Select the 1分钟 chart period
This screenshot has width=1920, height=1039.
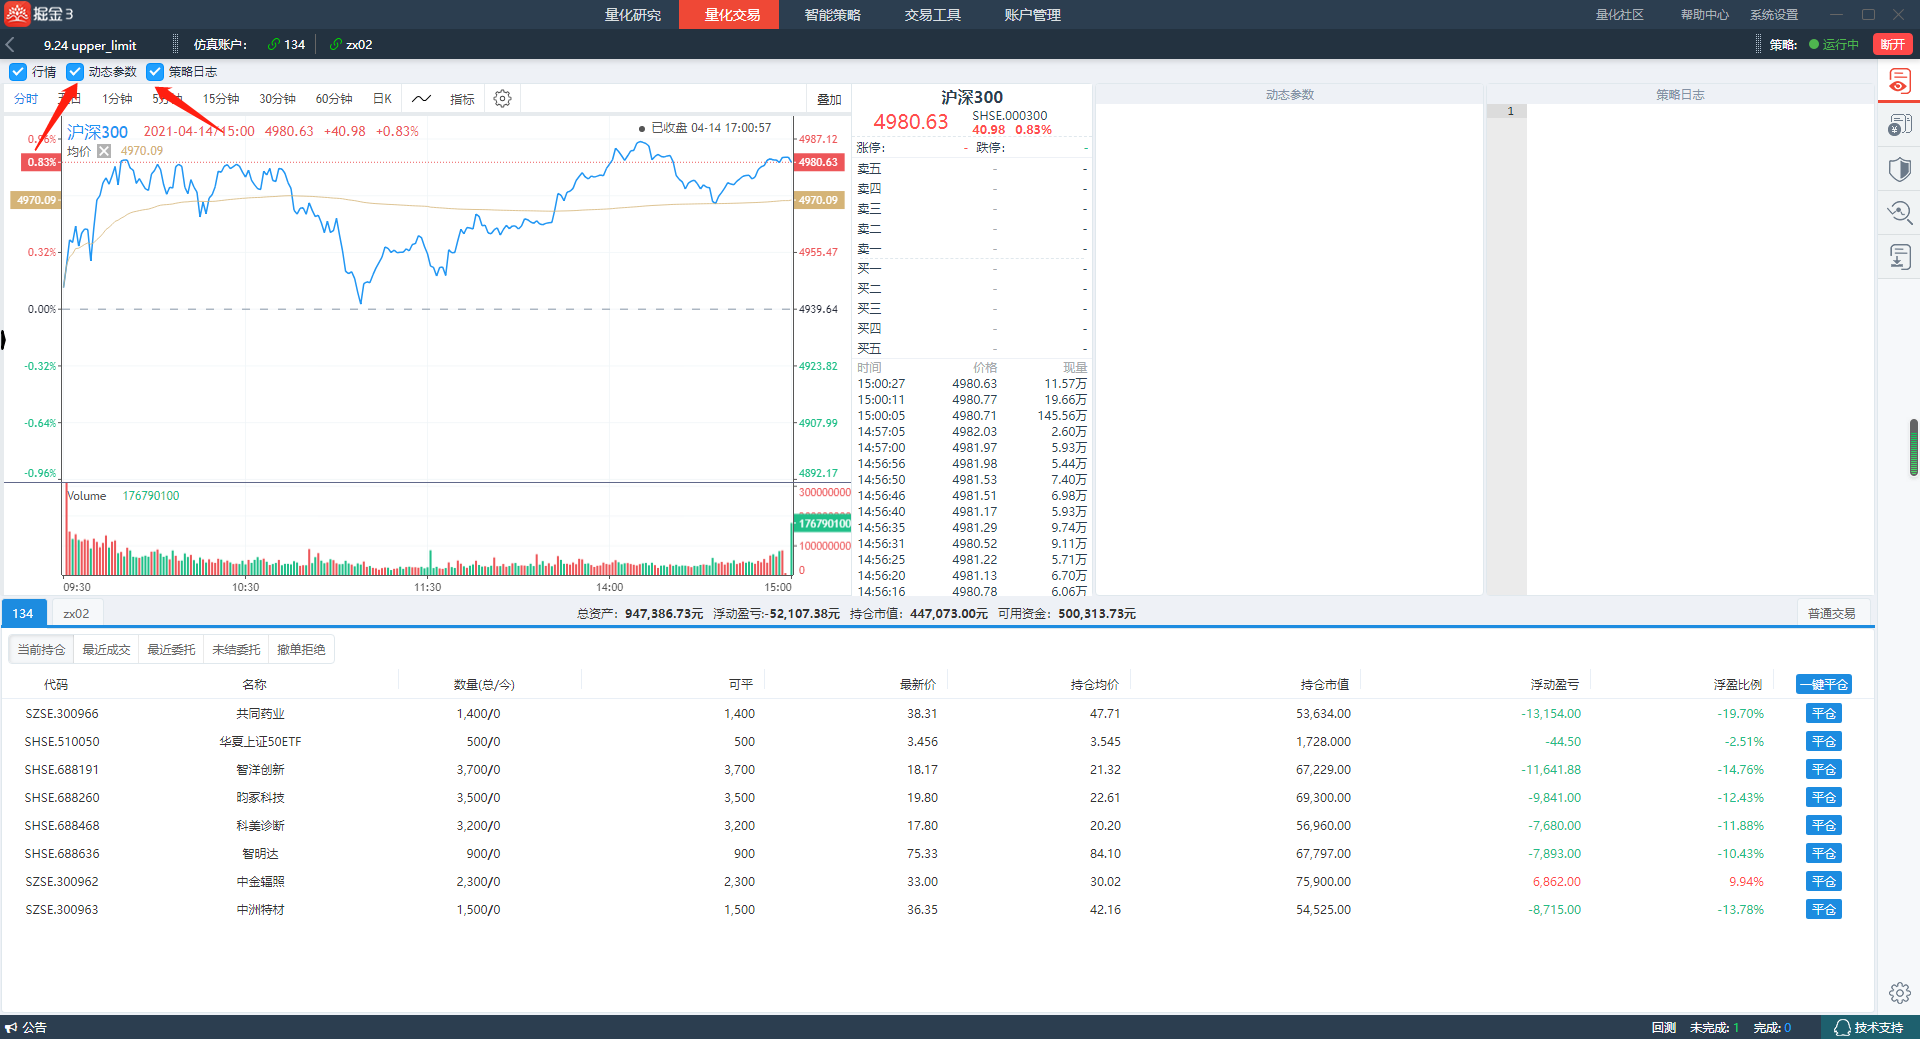tap(117, 99)
